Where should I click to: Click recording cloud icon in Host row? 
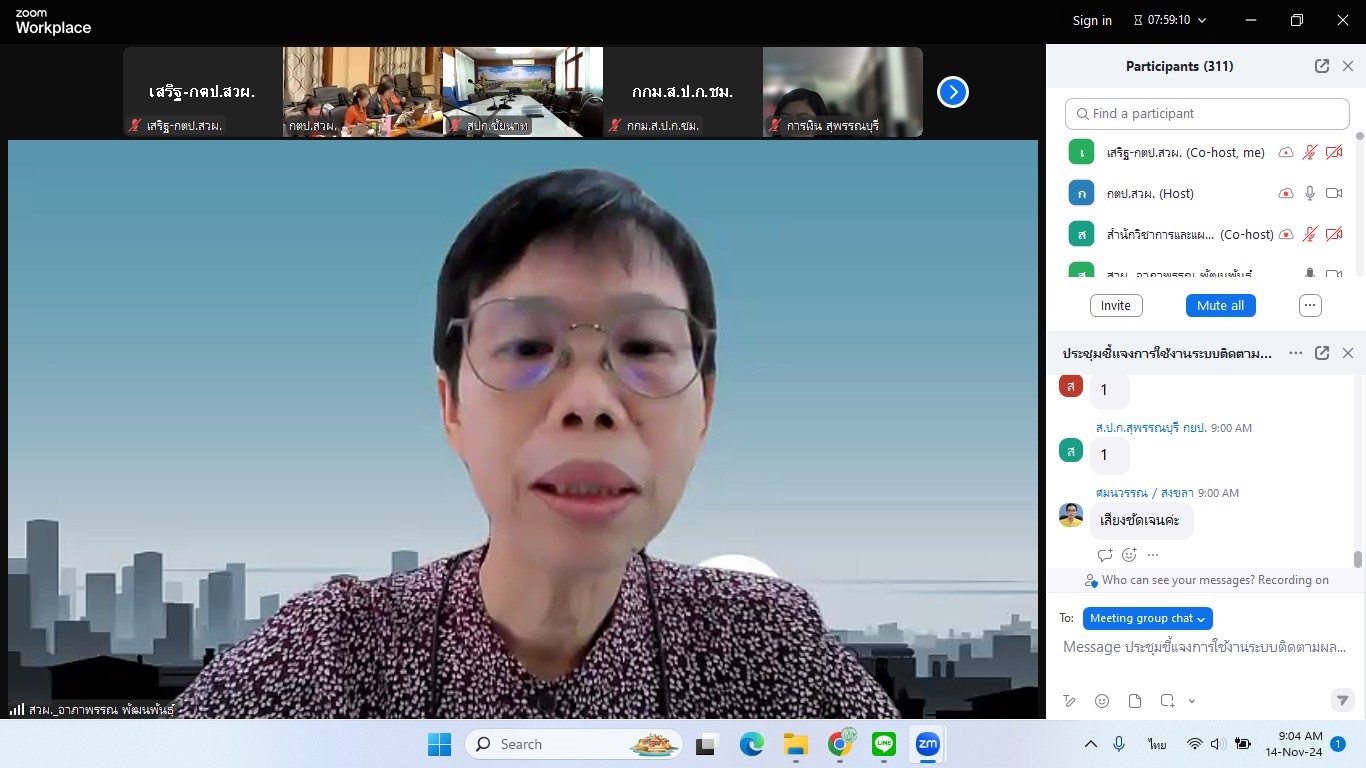[x=1286, y=193]
